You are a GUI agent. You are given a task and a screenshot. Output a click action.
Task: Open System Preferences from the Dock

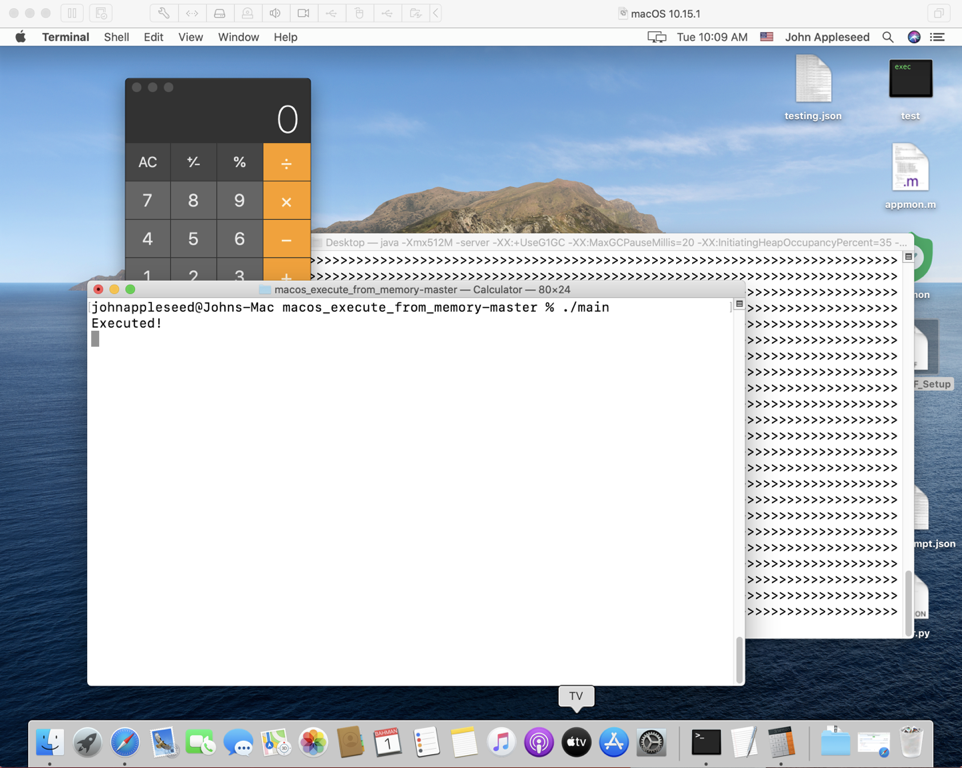pos(651,742)
